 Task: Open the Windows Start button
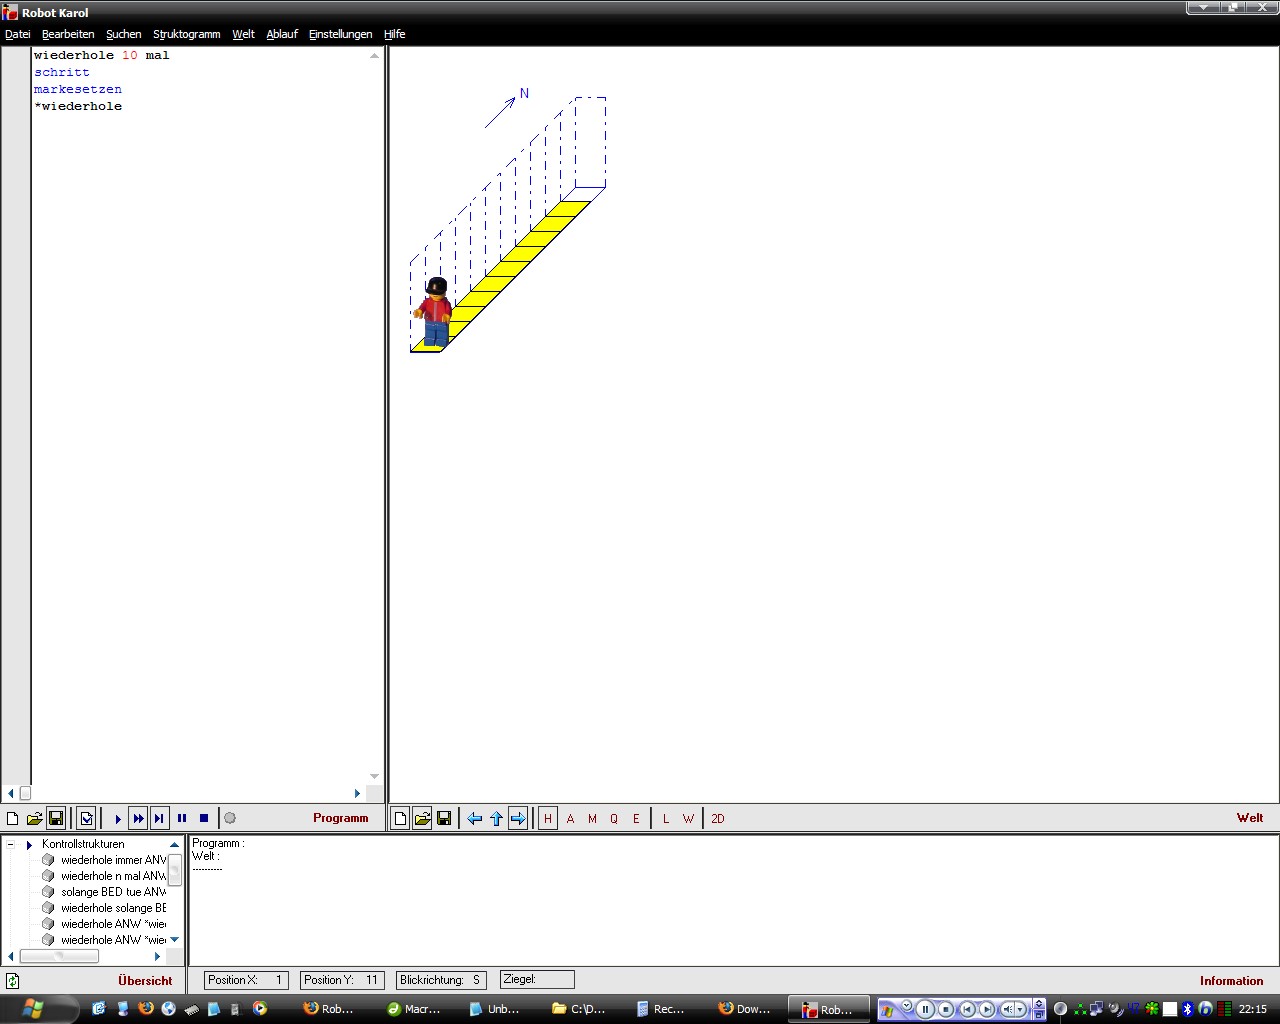click(34, 1008)
